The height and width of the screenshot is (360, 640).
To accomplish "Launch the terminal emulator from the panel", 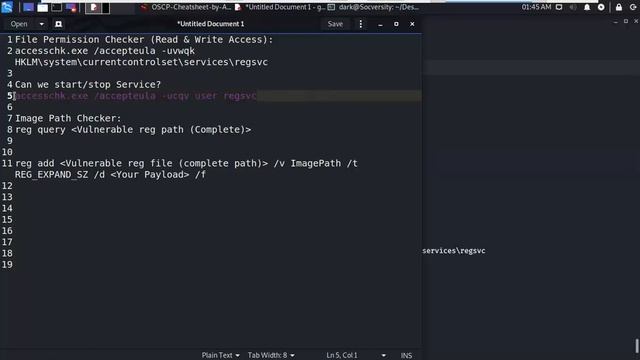I will coord(57,7).
